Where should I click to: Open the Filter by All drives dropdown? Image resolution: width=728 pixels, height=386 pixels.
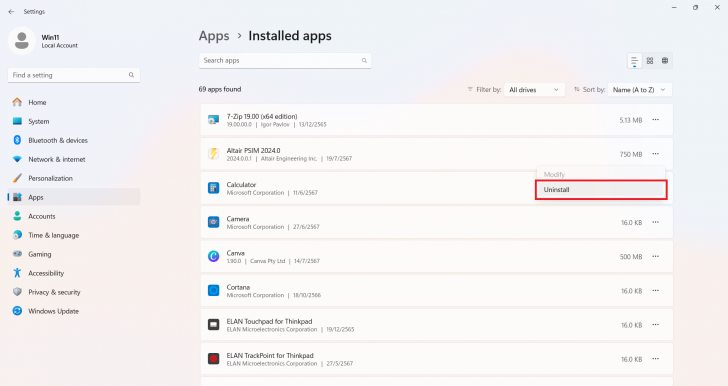[534, 90]
